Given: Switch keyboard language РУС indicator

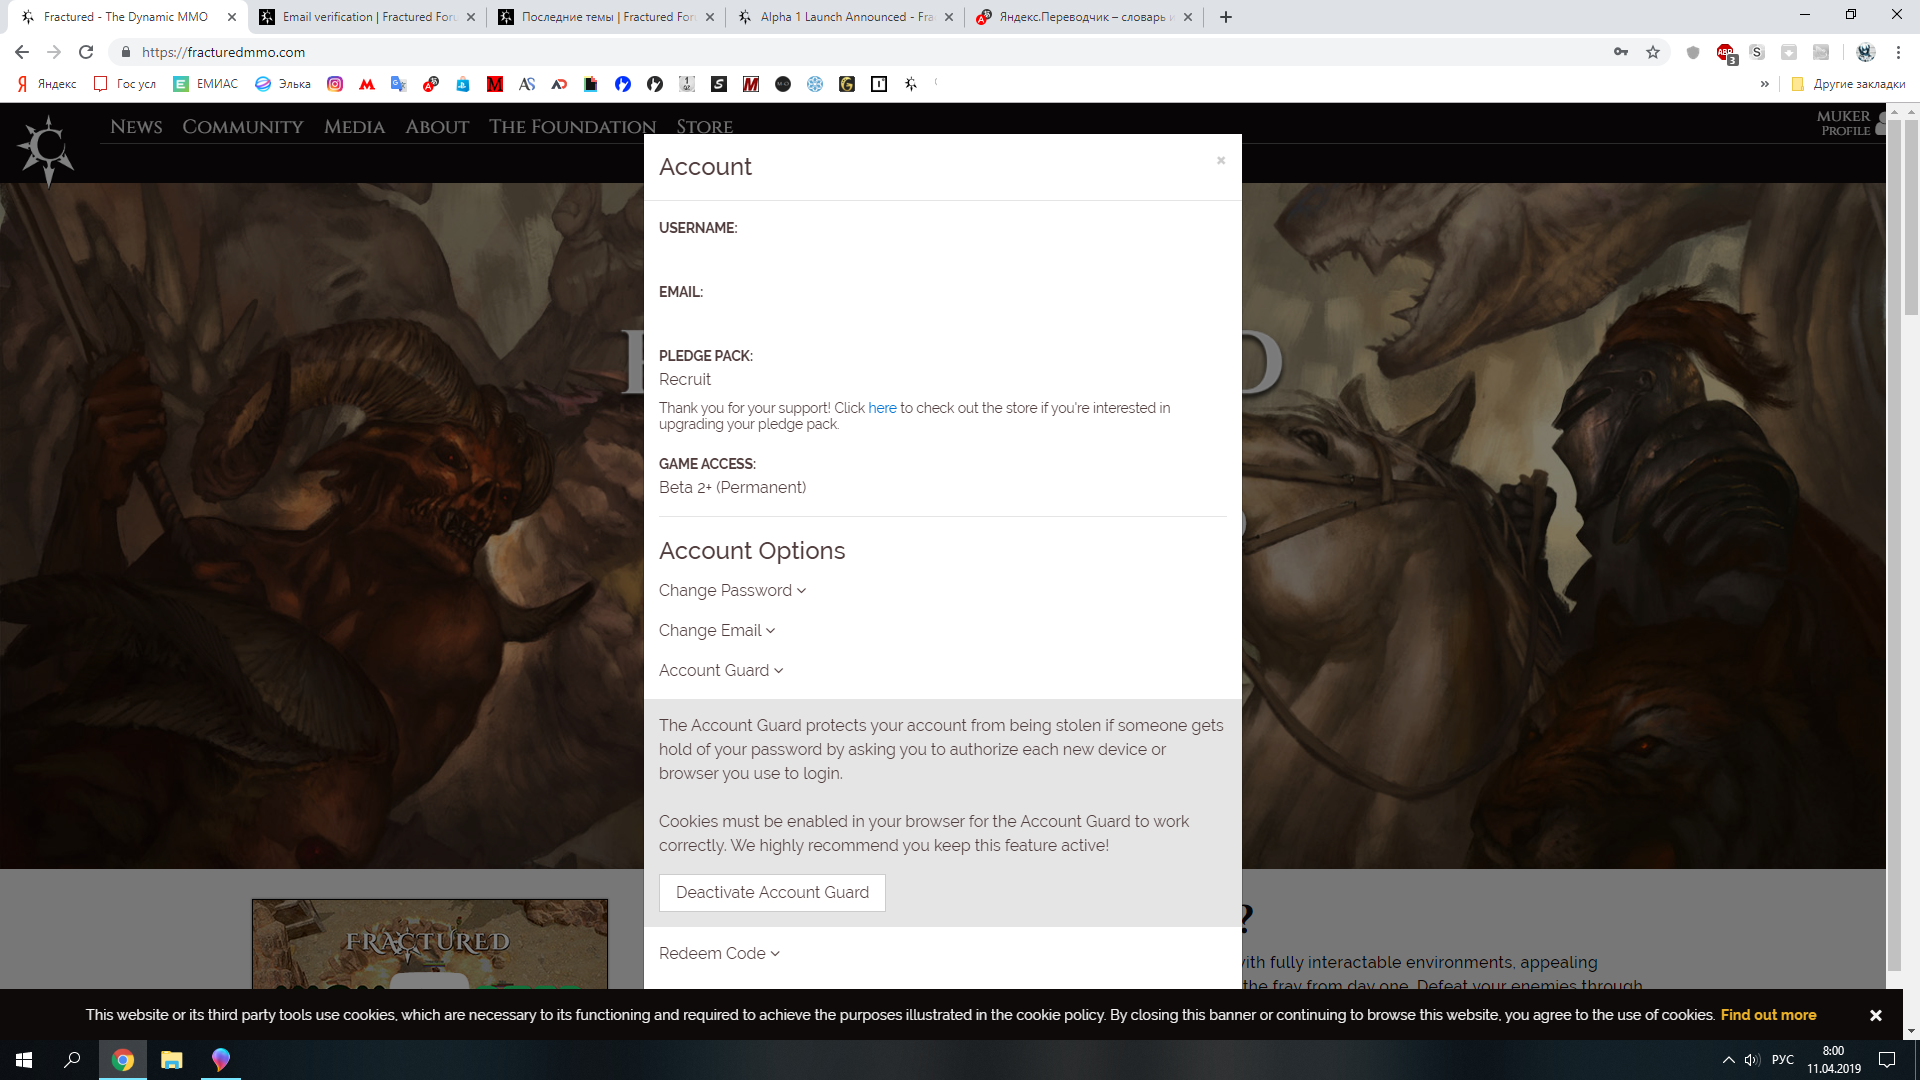Looking at the screenshot, I should pyautogui.click(x=1783, y=1060).
